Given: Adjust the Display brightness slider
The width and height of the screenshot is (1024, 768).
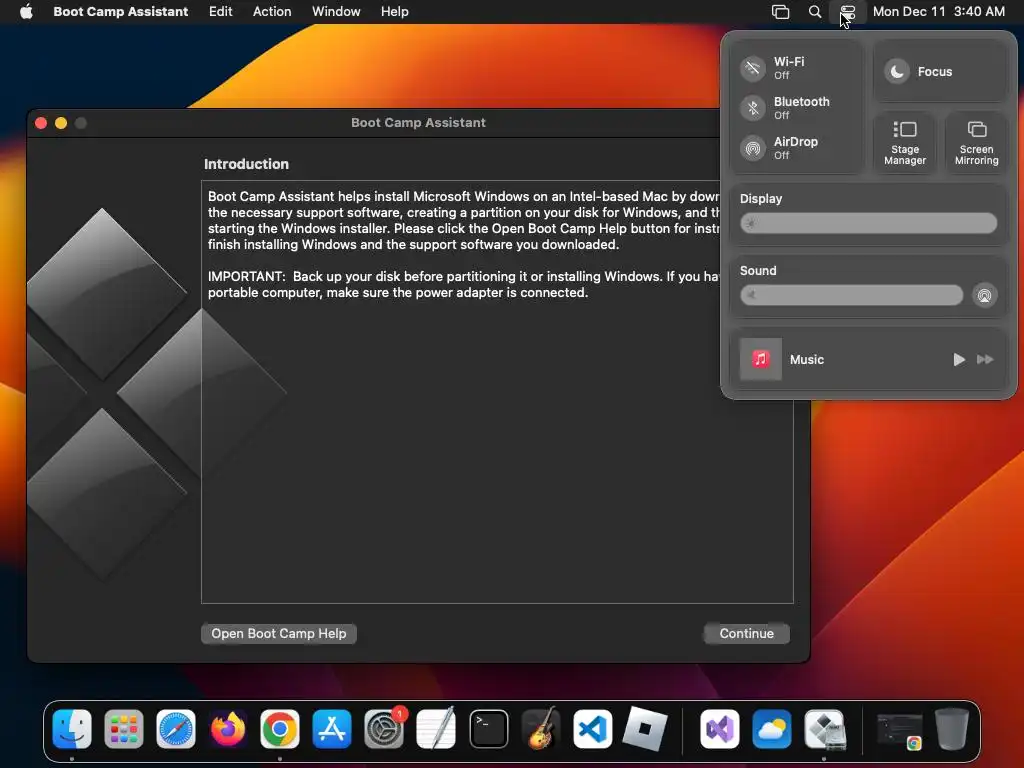Looking at the screenshot, I should [x=869, y=223].
